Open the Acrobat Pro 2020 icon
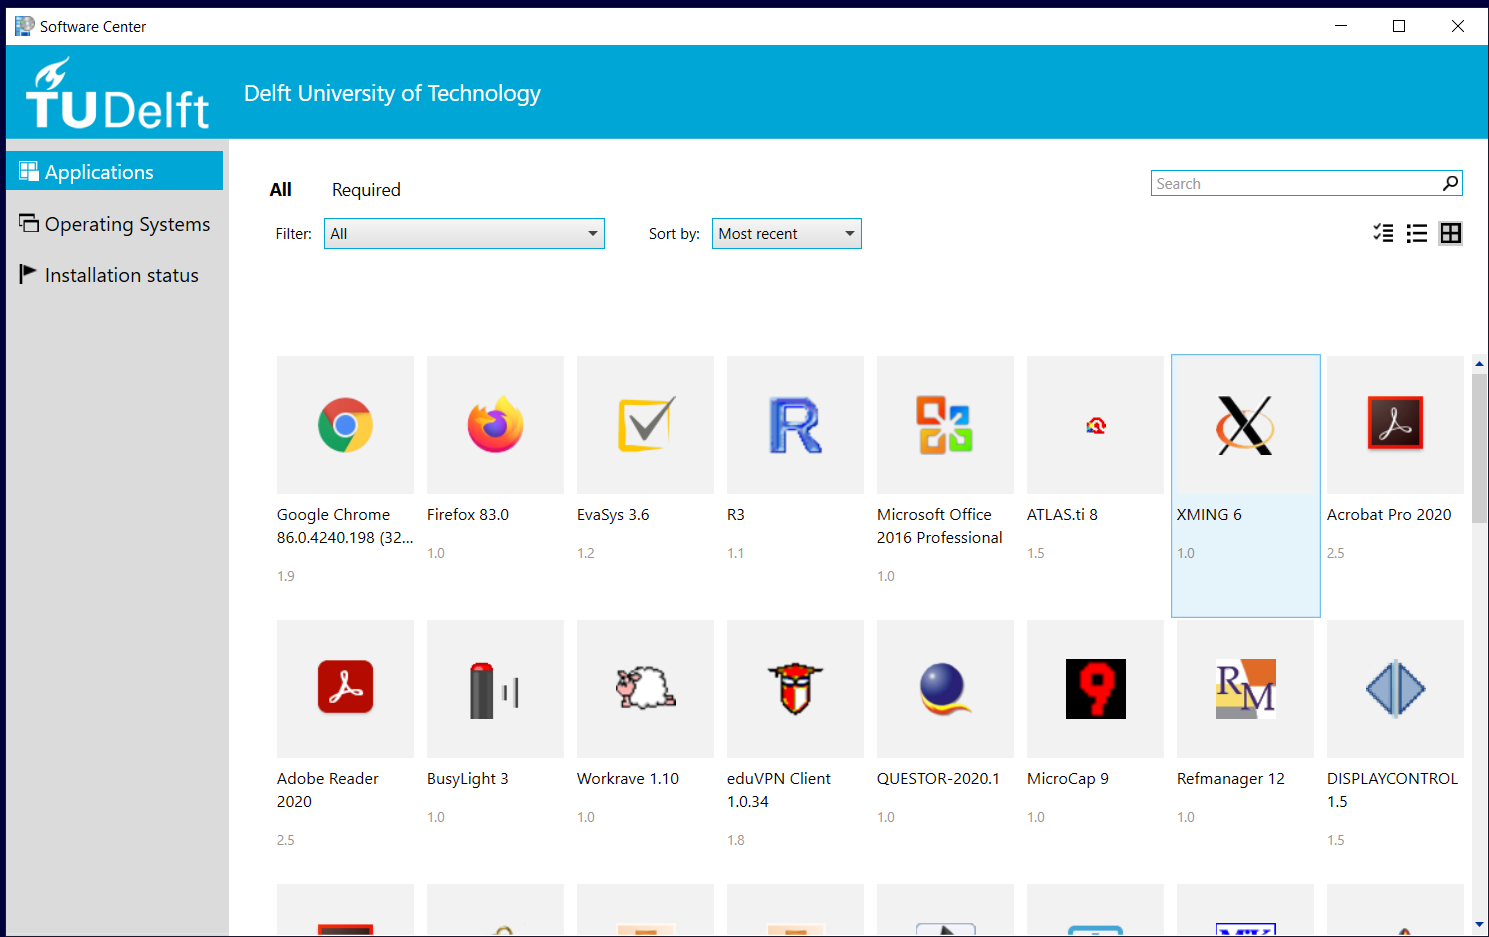Image resolution: width=1489 pixels, height=937 pixels. tap(1395, 425)
